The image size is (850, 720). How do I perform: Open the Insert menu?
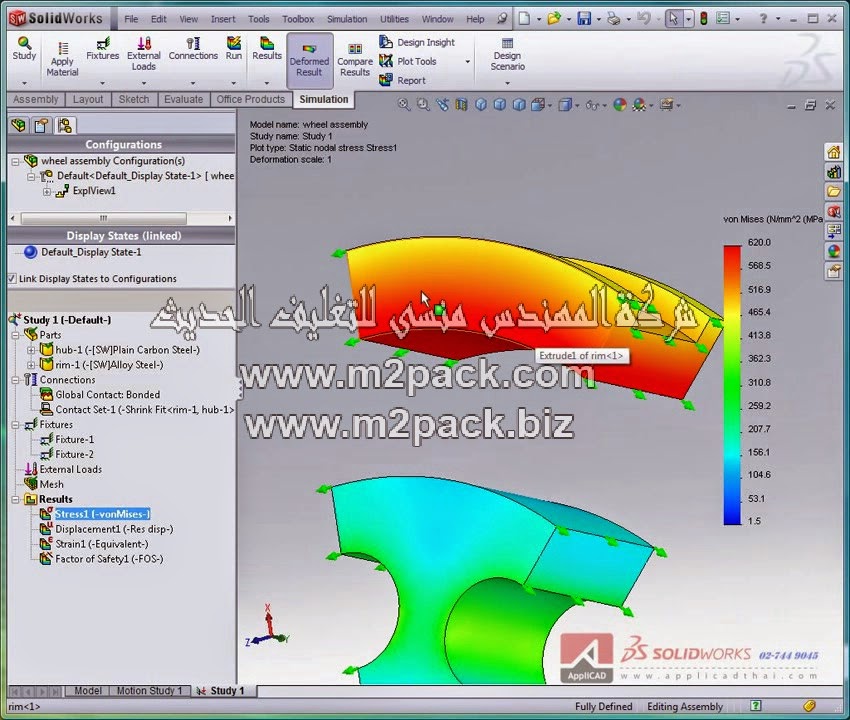click(x=223, y=19)
